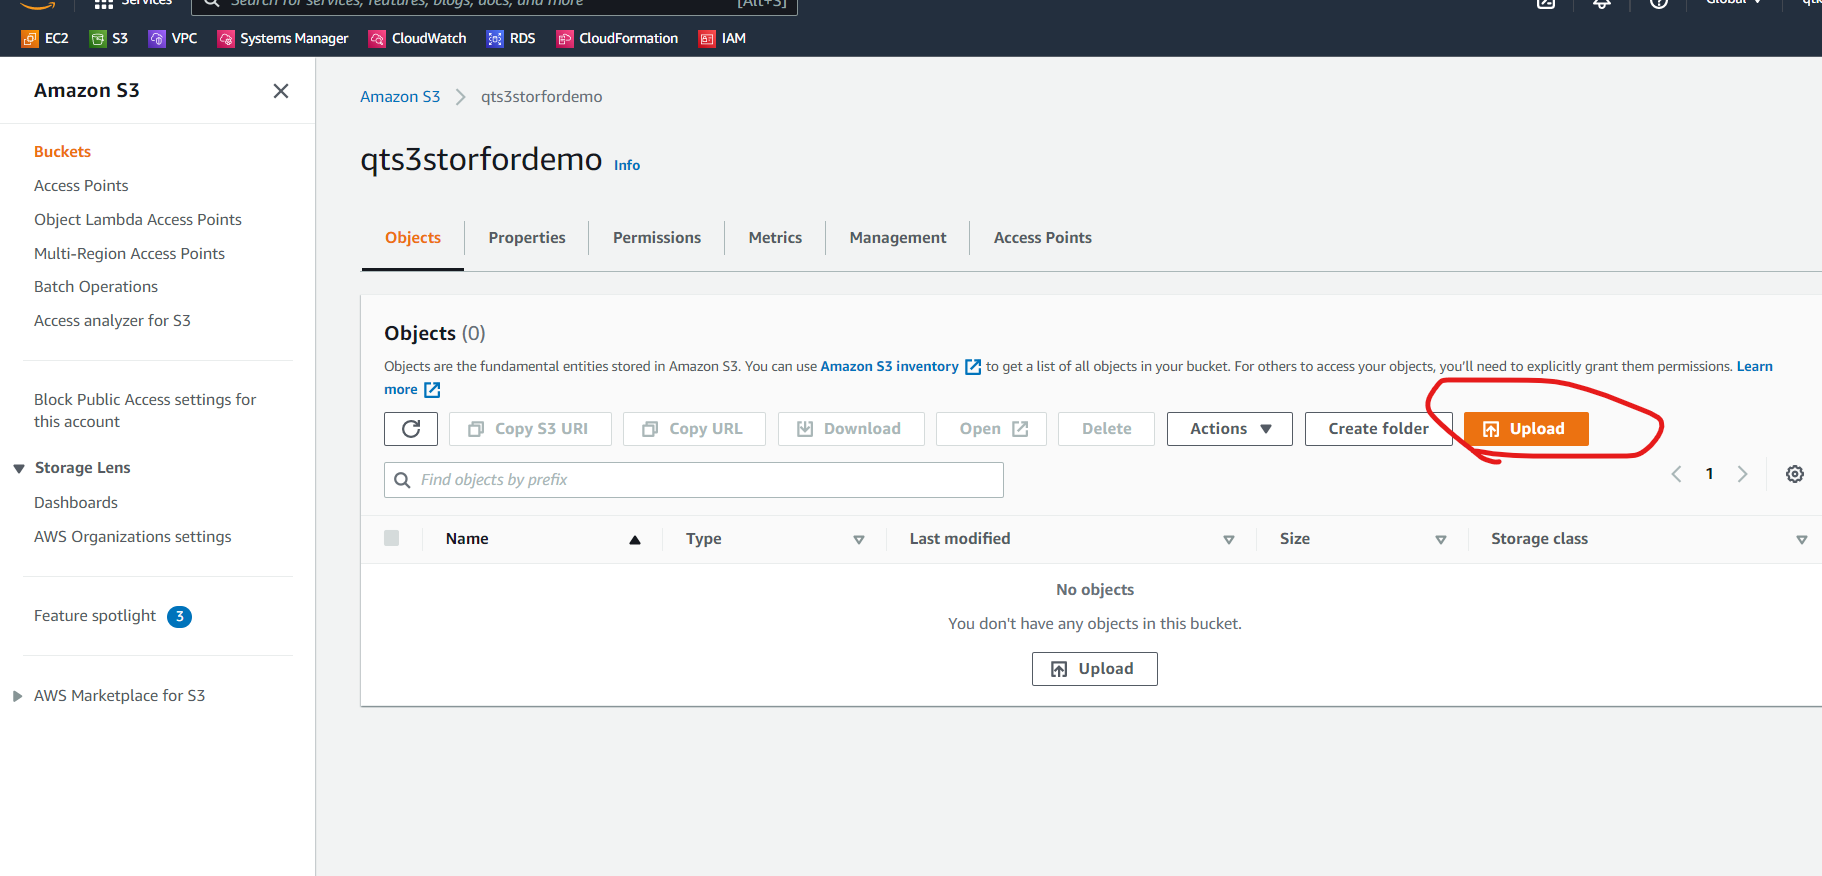Click the Create folder button
Viewport: 1822px width, 876px height.
1378,429
